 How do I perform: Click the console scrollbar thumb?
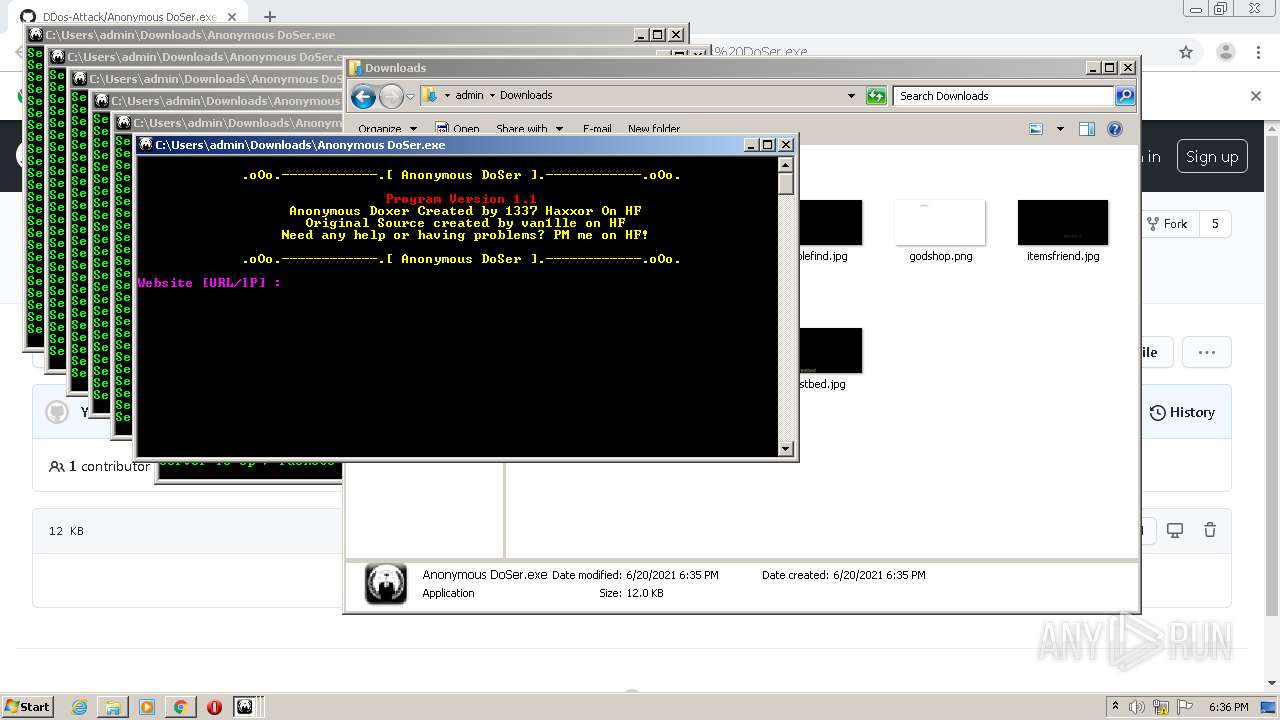coord(786,183)
